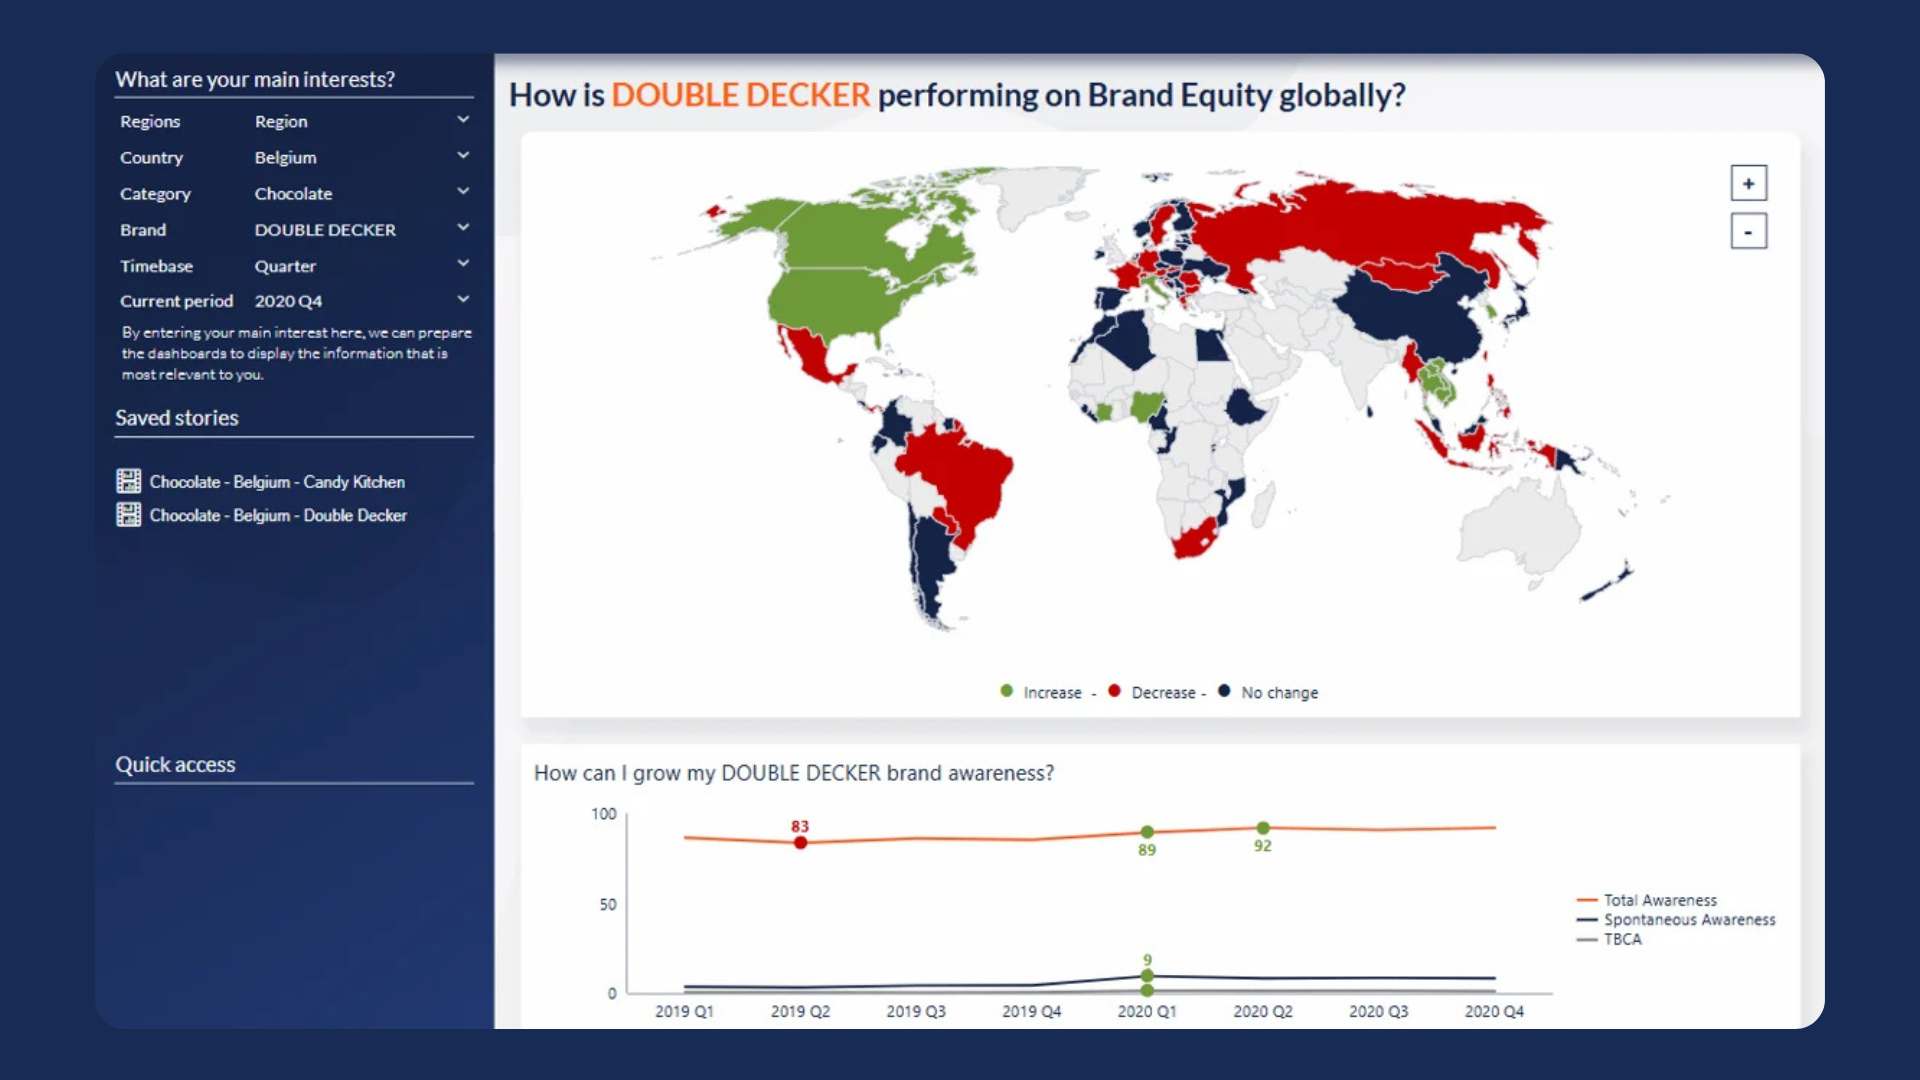The height and width of the screenshot is (1080, 1920).
Task: Select the Spontaneous Awareness point labeled 9
Action: coord(1147,975)
